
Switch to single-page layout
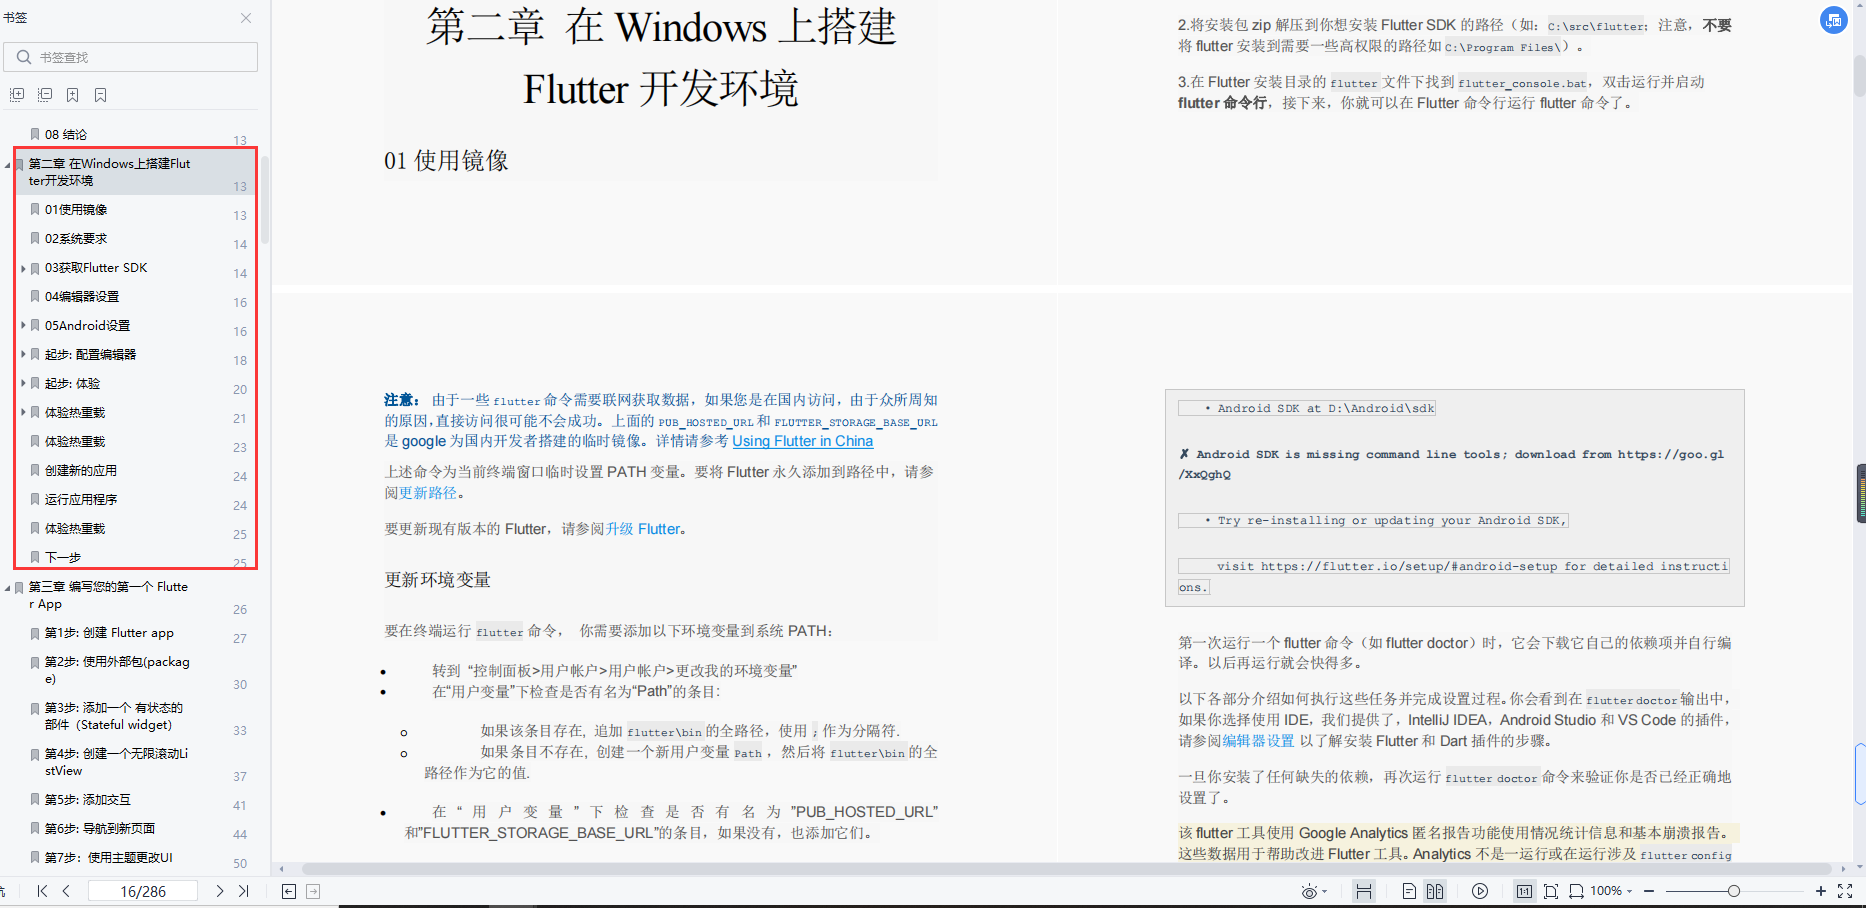coord(1409,891)
